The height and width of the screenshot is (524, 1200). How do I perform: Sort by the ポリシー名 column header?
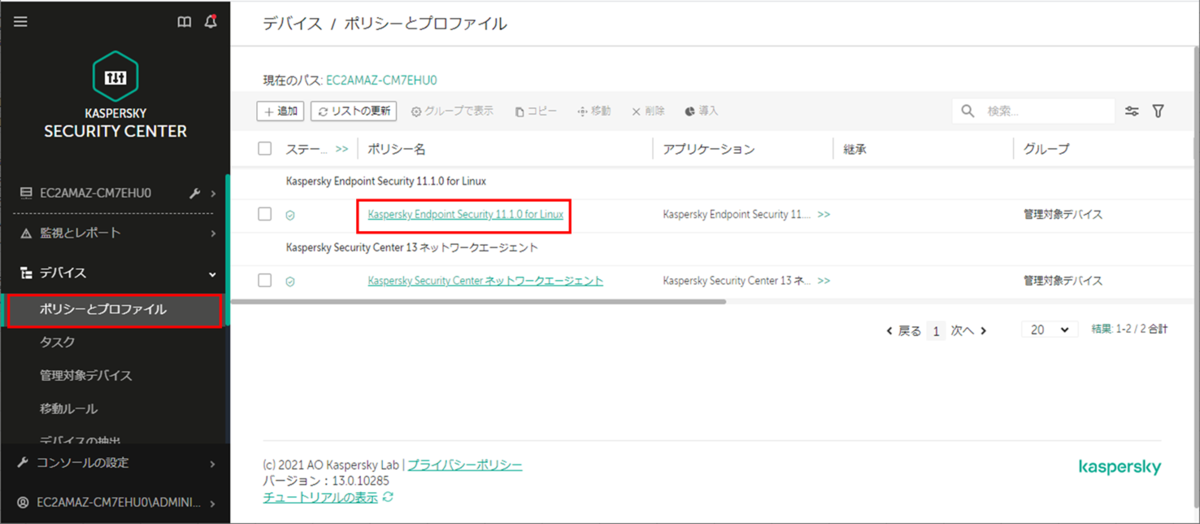(x=397, y=149)
